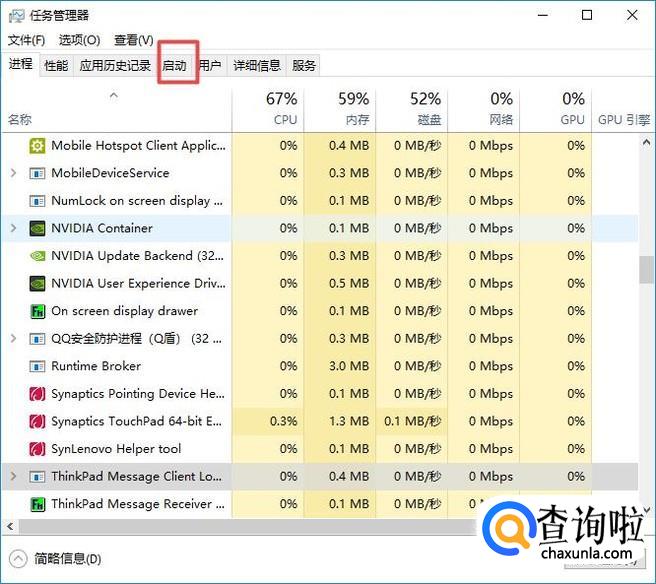Screen dimensions: 656x584
Task: Click the vertical scrollbar up arrow
Action: pyautogui.click(x=646, y=143)
